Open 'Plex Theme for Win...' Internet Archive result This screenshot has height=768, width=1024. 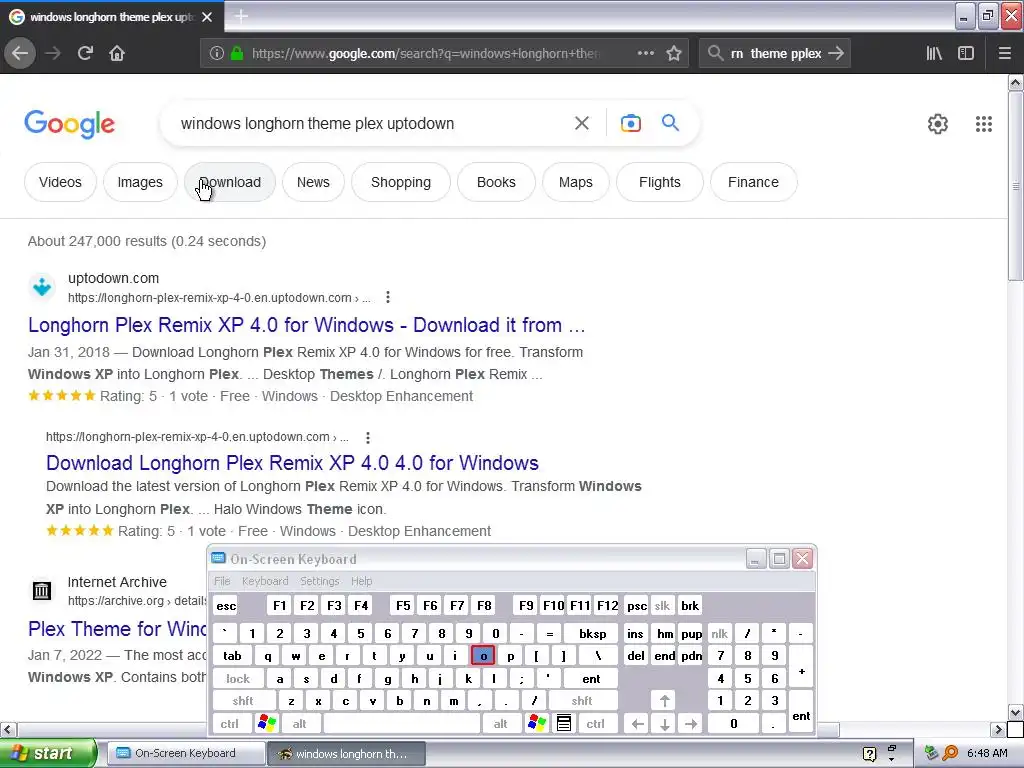(x=117, y=629)
